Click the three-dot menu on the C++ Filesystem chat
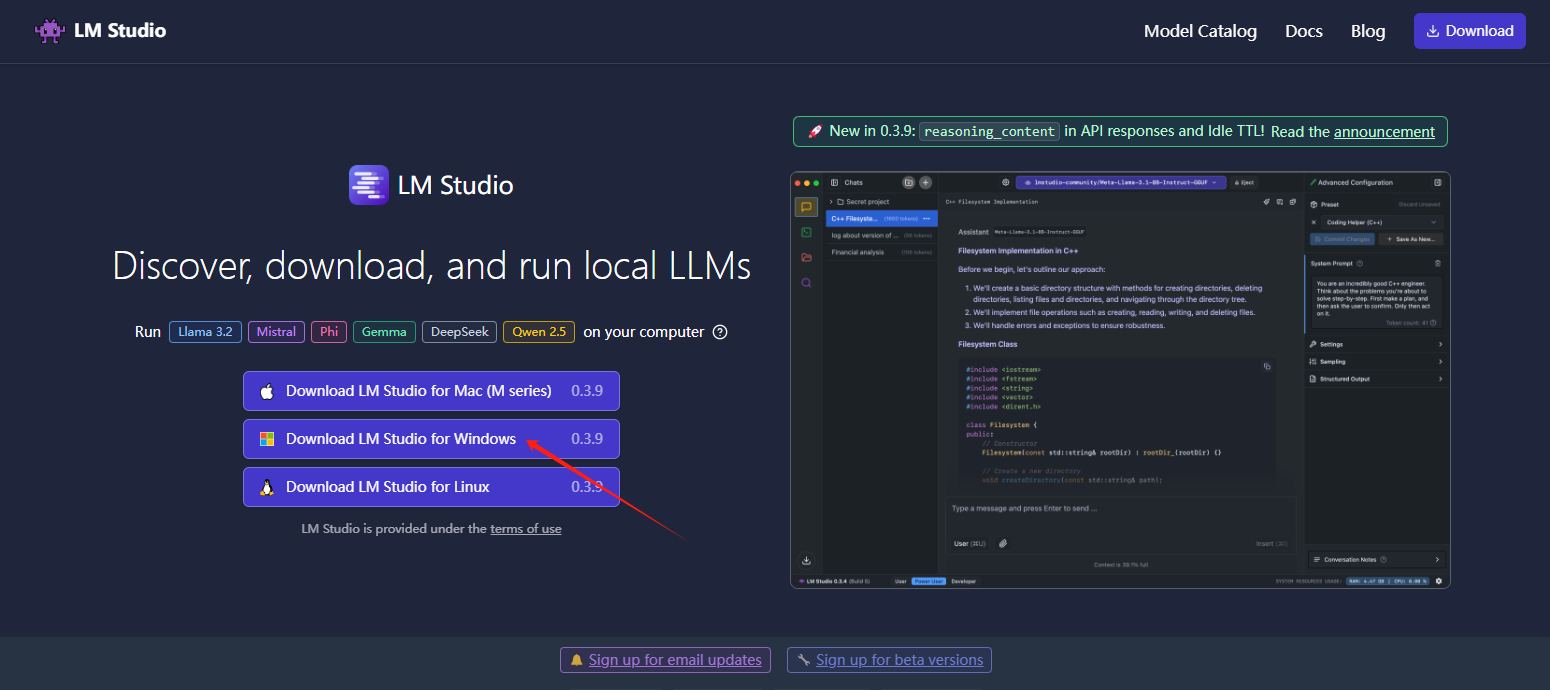 pyautogui.click(x=926, y=218)
